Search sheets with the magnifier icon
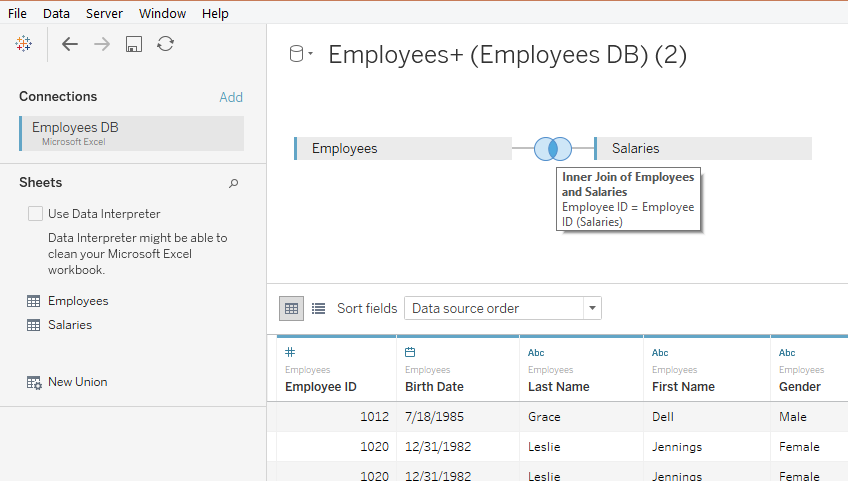The height and width of the screenshot is (481, 848). coord(234,183)
